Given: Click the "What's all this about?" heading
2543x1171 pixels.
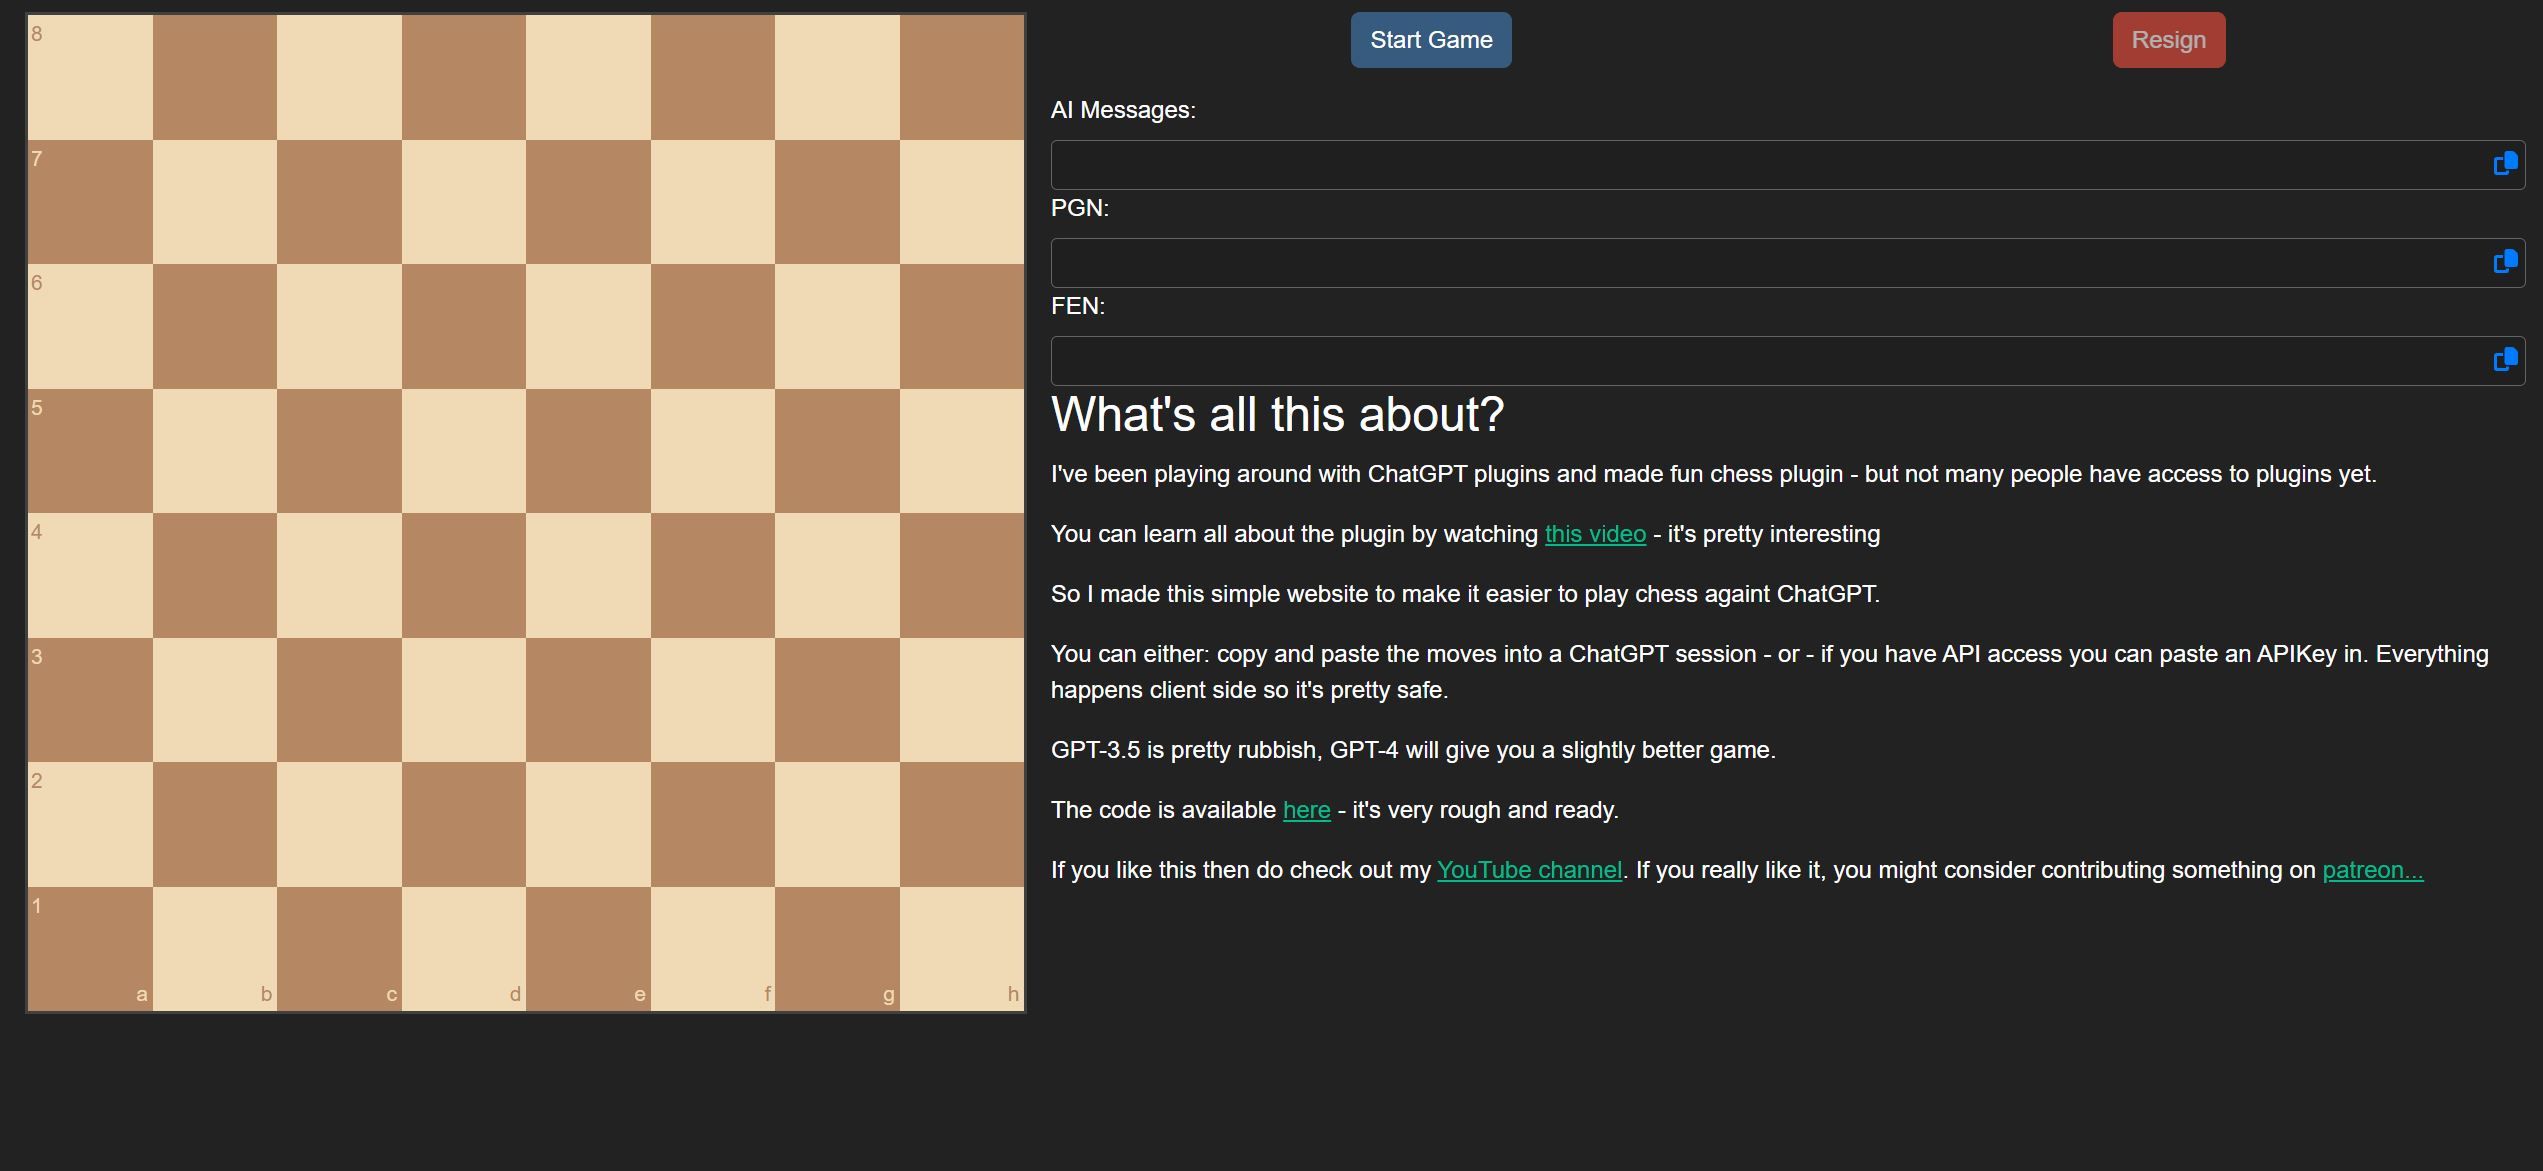Looking at the screenshot, I should click(1277, 414).
